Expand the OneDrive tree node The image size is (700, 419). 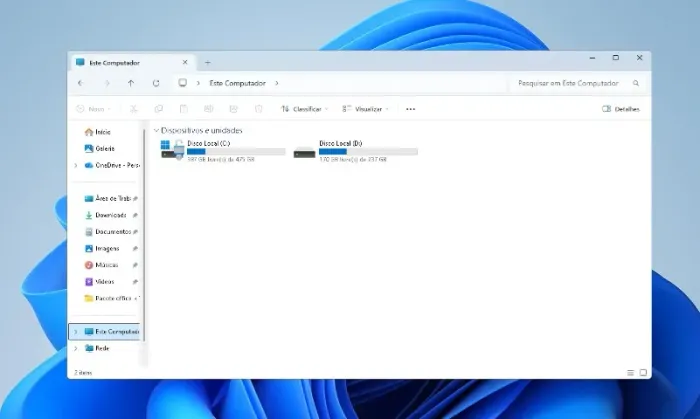pyautogui.click(x=75, y=165)
